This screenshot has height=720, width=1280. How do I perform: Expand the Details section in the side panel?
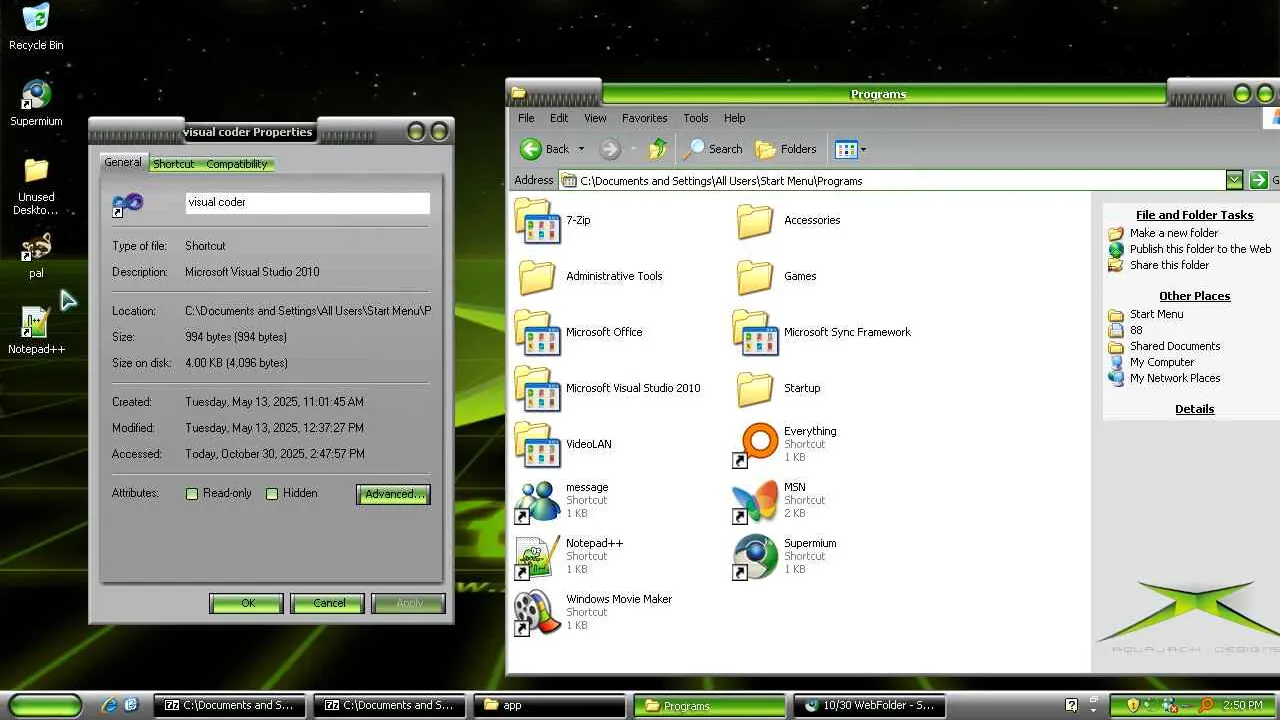[1194, 409]
